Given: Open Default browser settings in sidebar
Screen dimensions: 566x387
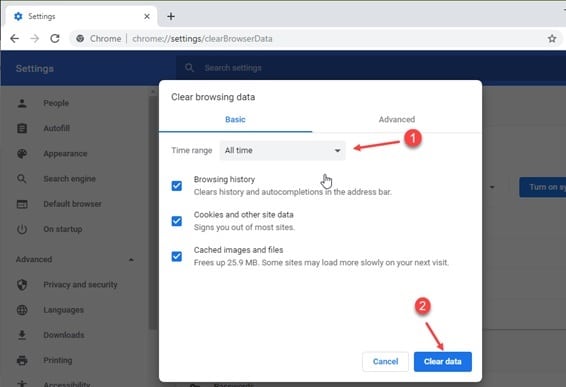Looking at the screenshot, I should click(x=72, y=204).
